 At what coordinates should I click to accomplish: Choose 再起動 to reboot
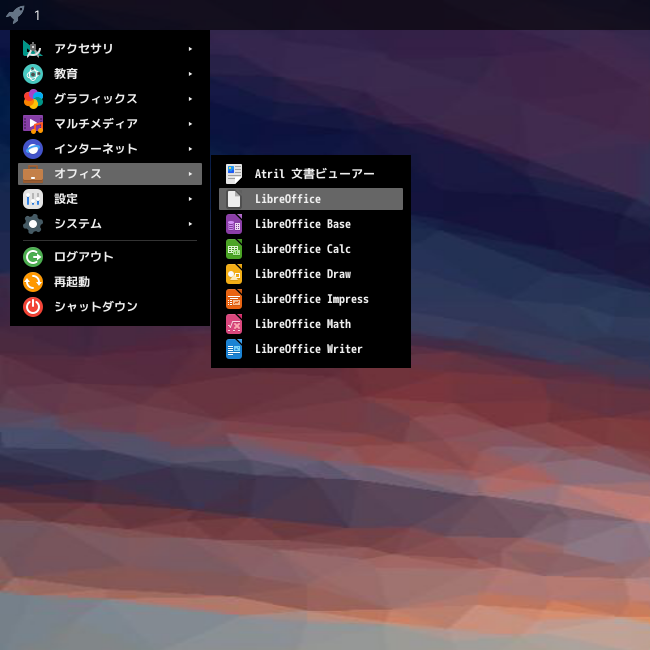(x=110, y=282)
